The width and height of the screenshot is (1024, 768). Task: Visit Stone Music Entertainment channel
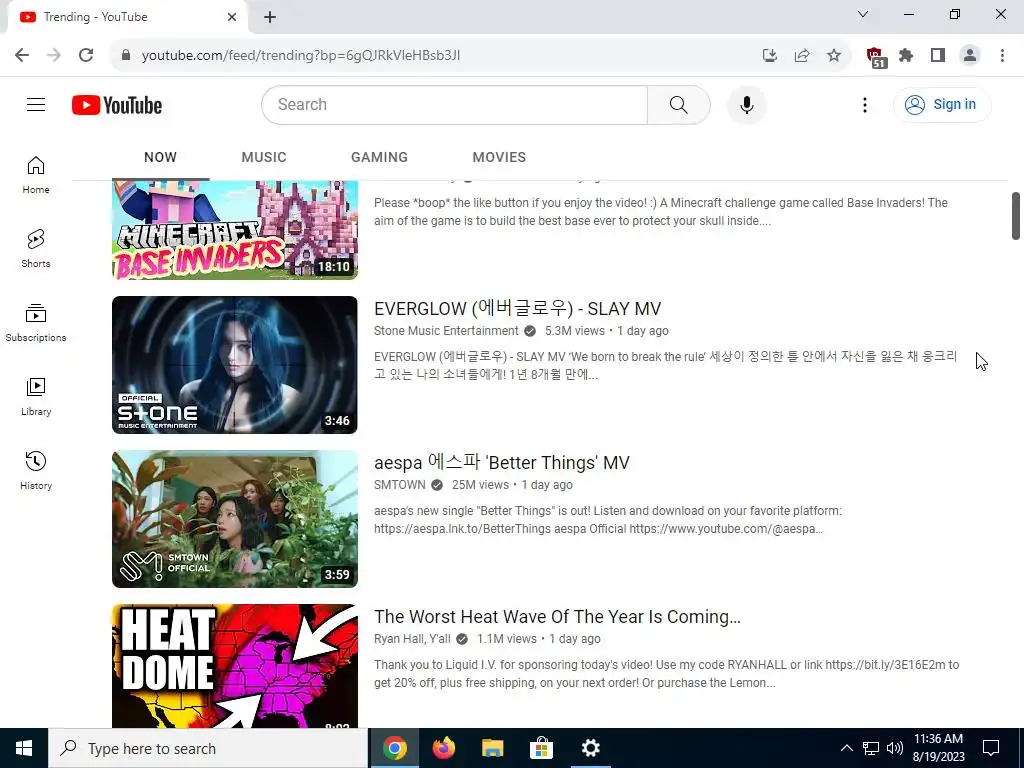[x=446, y=331]
